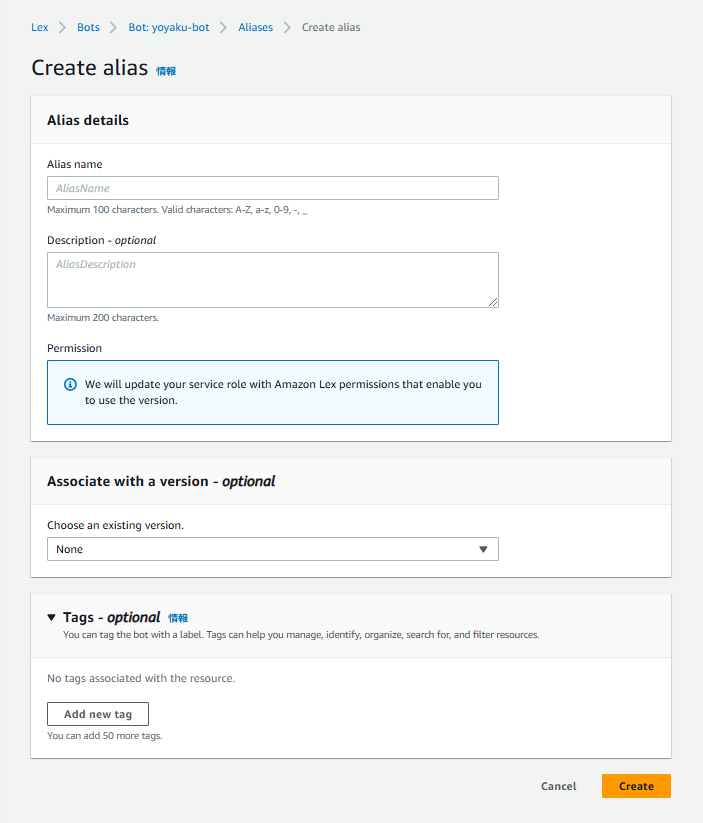703x823 pixels.
Task: Open Bot: yoyaku-bot breadcrumb link
Action: point(169,27)
